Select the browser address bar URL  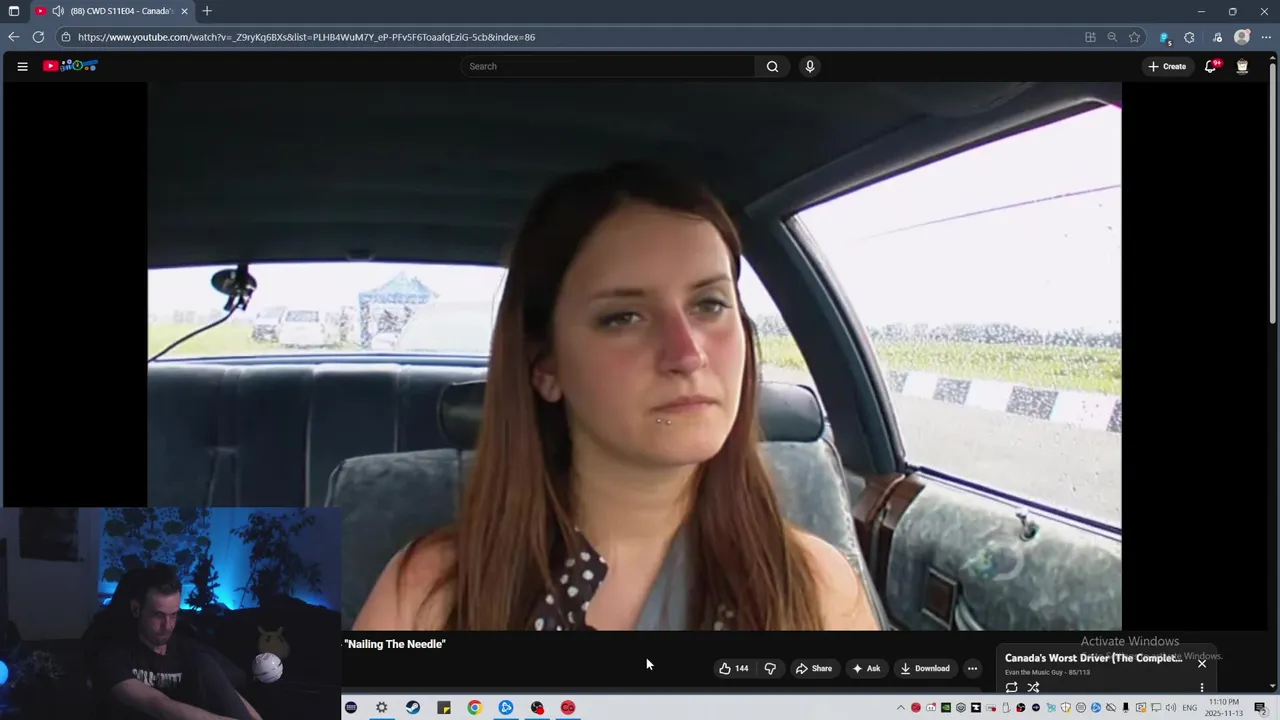coord(306,37)
